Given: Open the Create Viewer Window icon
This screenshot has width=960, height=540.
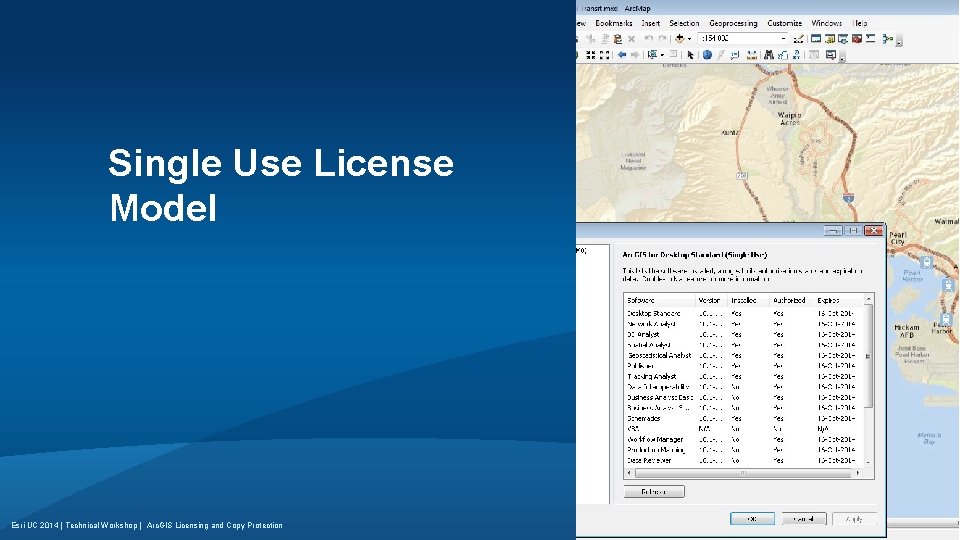Looking at the screenshot, I should pyautogui.click(x=831, y=55).
